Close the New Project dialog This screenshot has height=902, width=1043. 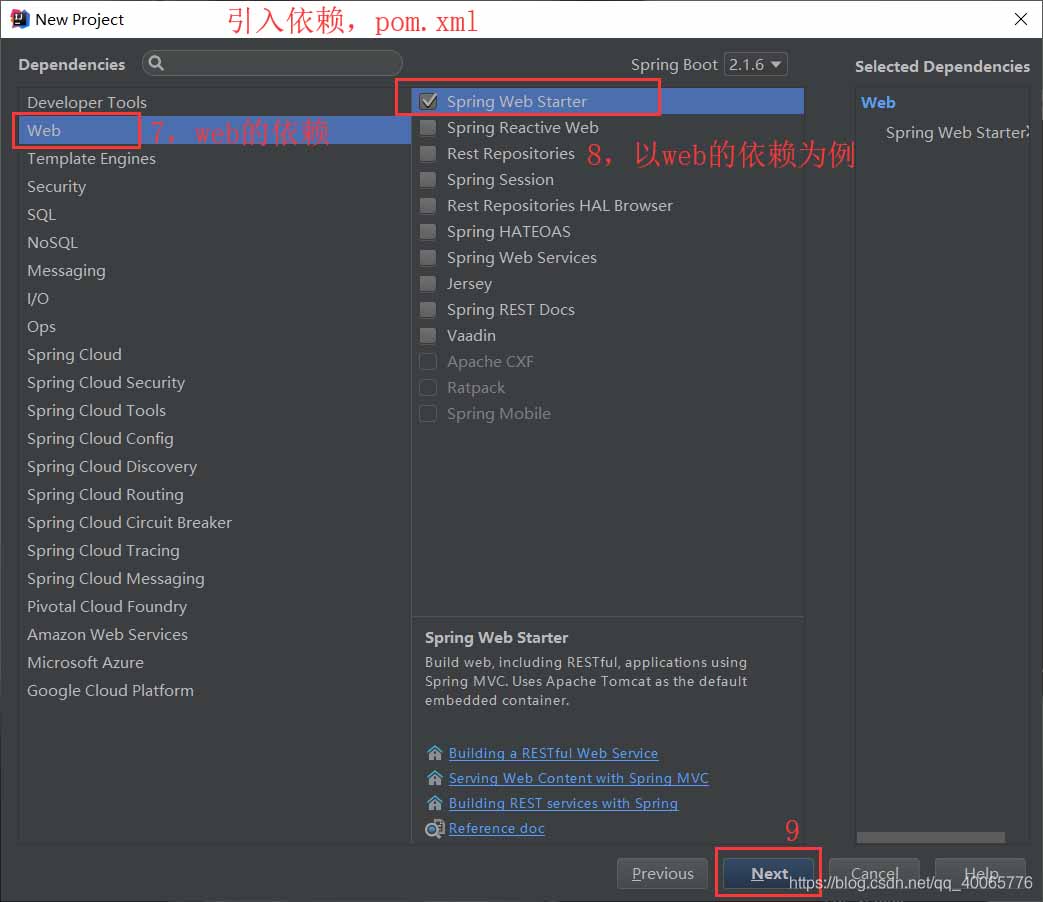(x=1020, y=19)
